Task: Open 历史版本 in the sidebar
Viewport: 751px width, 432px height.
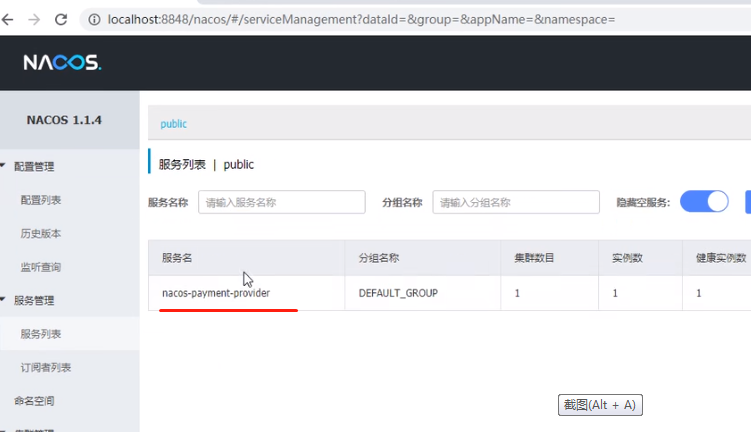Action: pyautogui.click(x=41, y=233)
